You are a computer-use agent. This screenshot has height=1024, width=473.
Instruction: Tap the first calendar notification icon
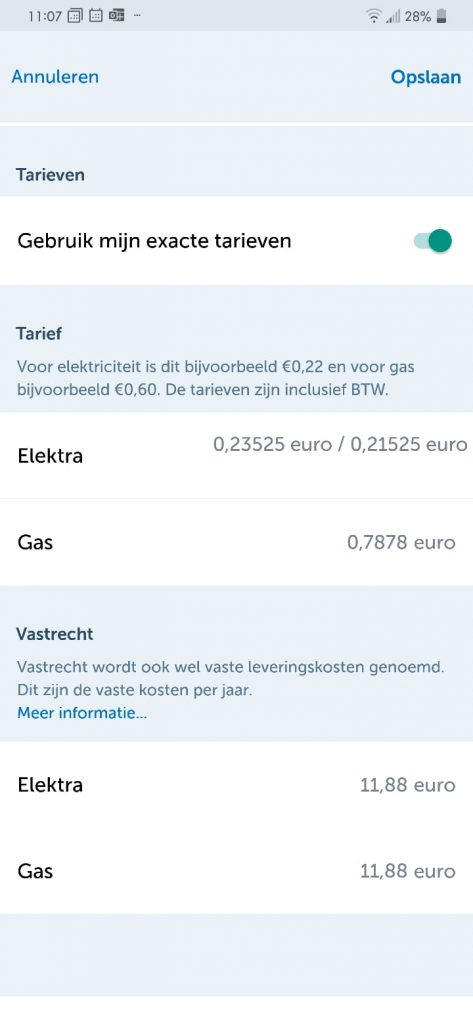tap(75, 16)
